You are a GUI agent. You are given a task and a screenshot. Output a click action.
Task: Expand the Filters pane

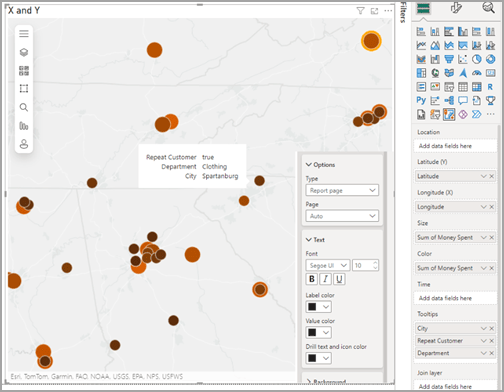click(x=403, y=12)
